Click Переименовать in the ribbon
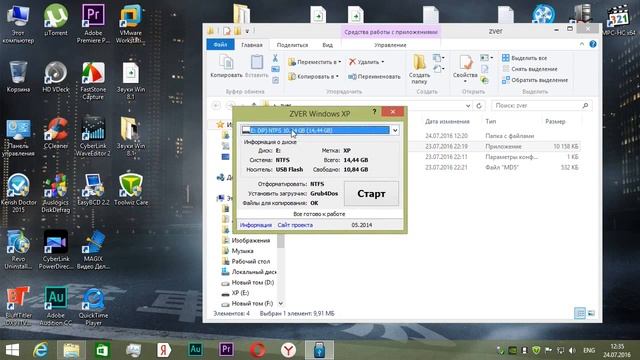This screenshot has width=640, height=360. click(x=374, y=76)
